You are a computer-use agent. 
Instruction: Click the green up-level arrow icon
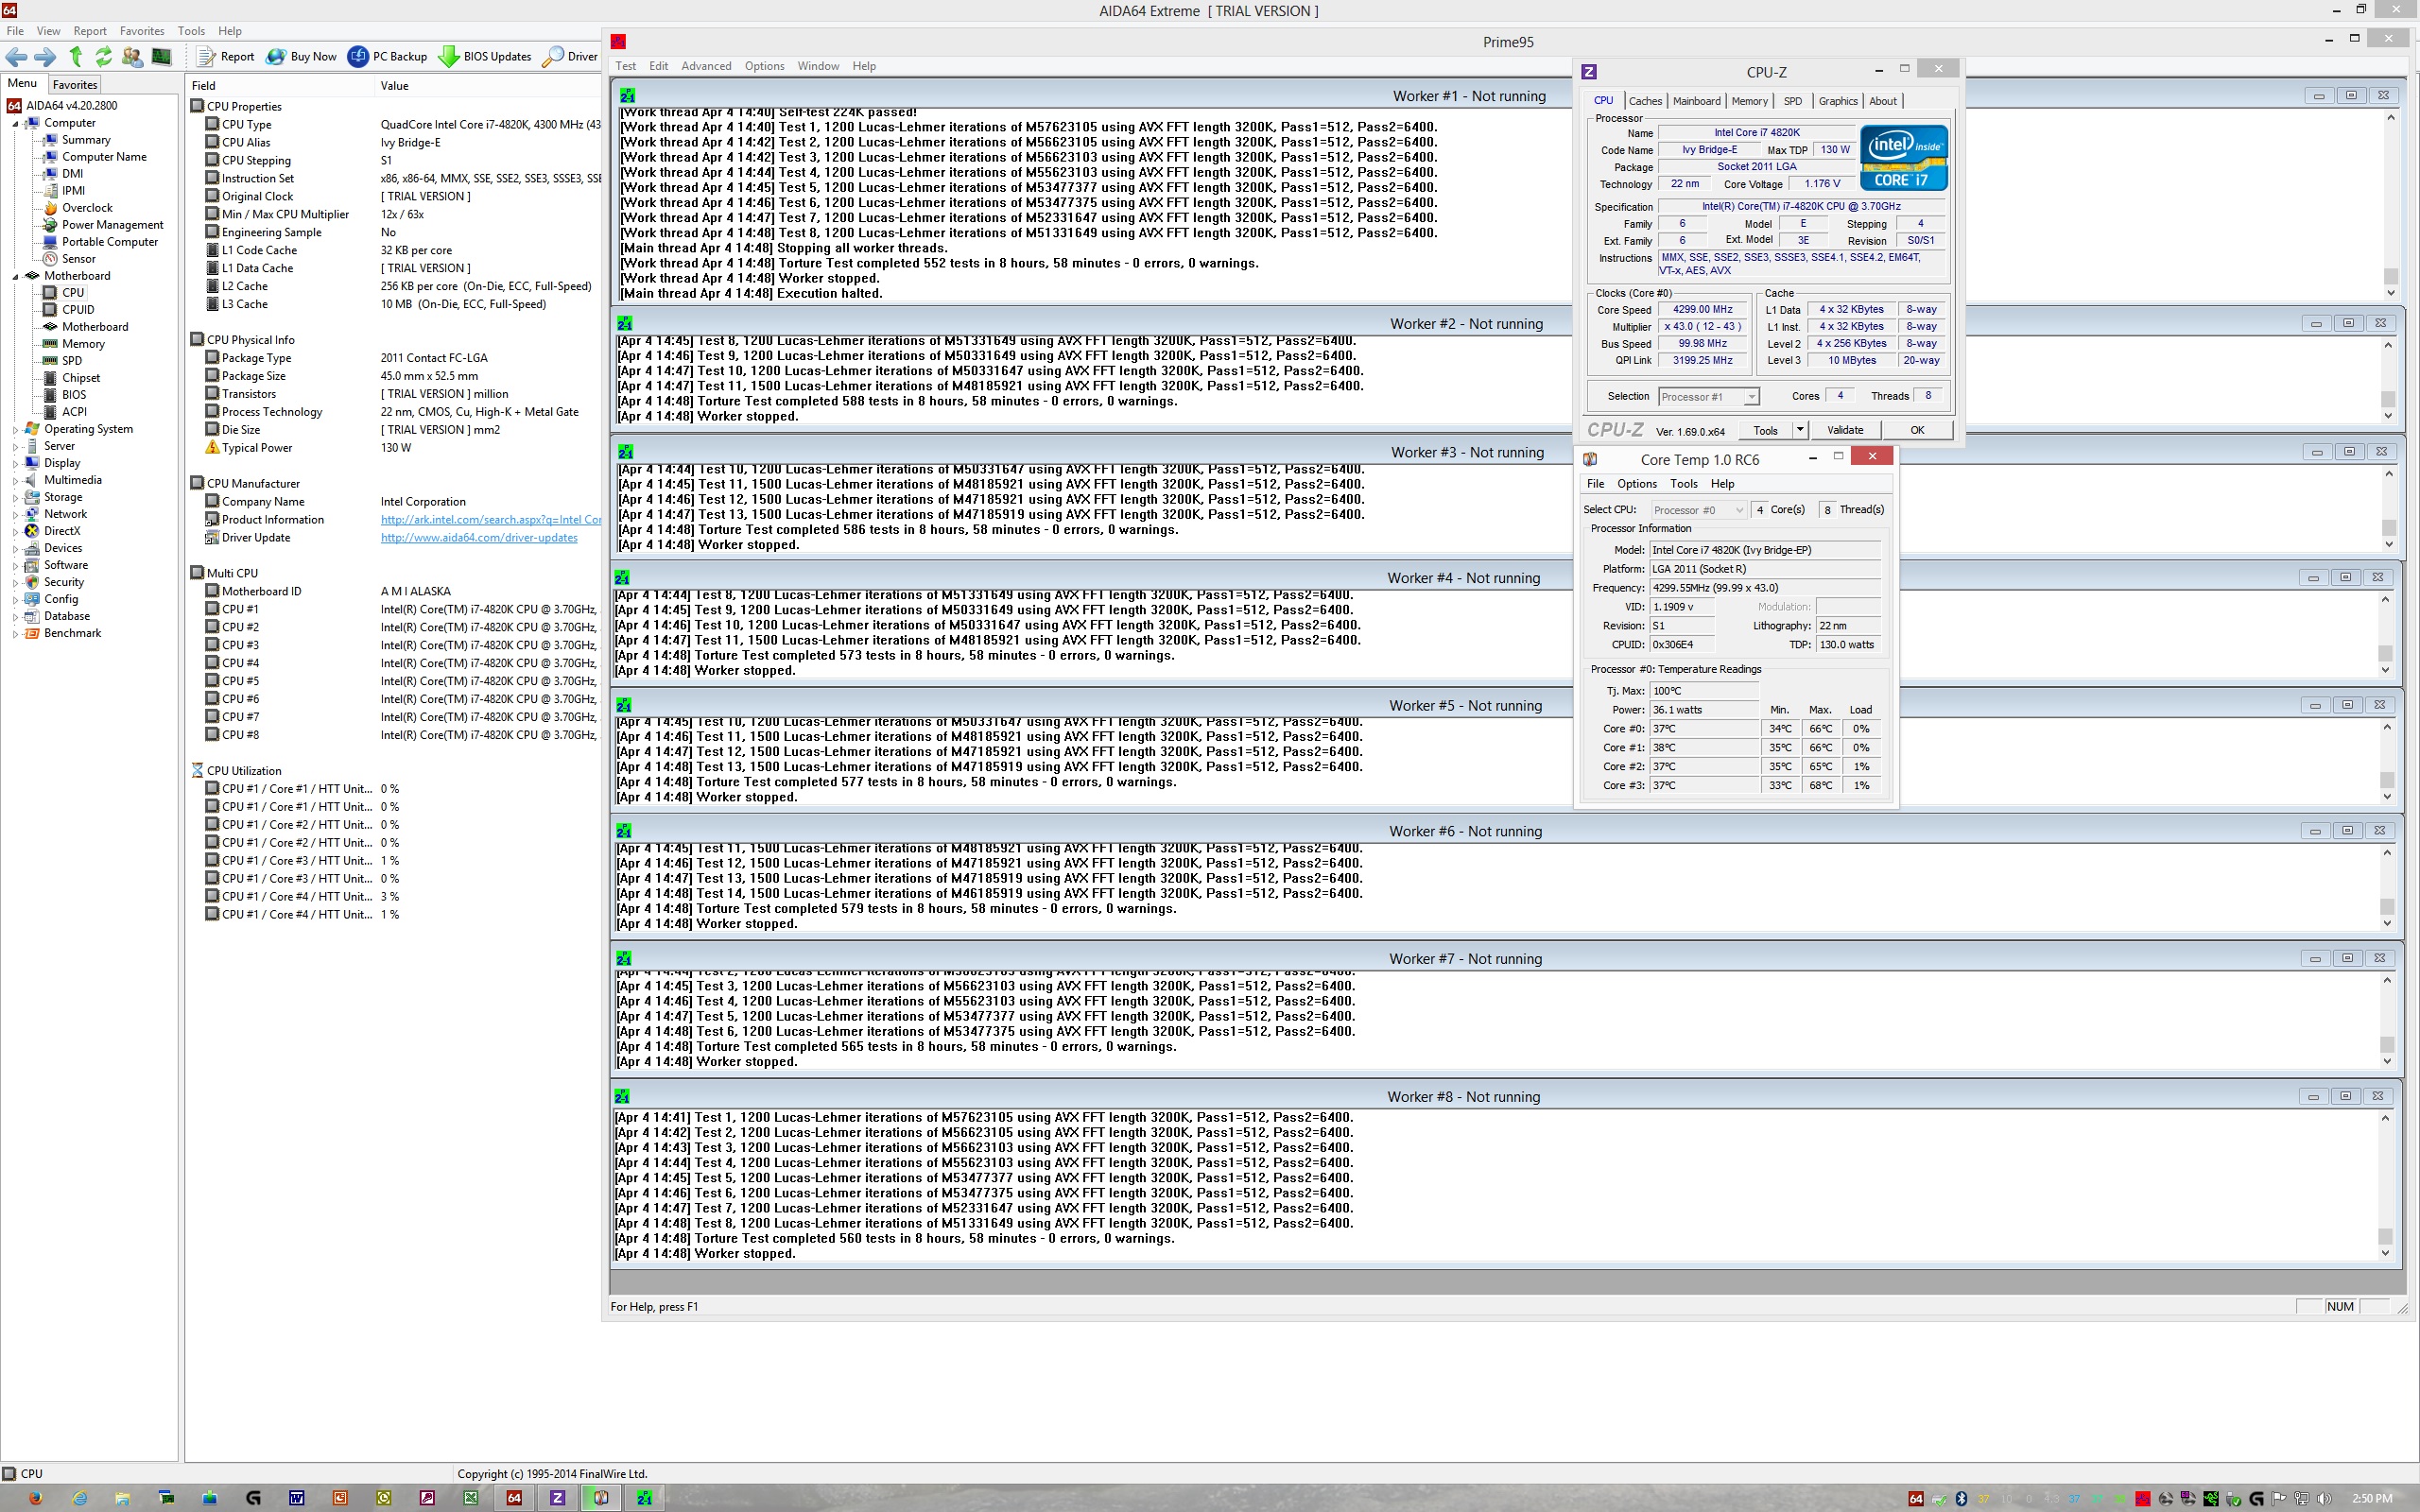[75, 57]
